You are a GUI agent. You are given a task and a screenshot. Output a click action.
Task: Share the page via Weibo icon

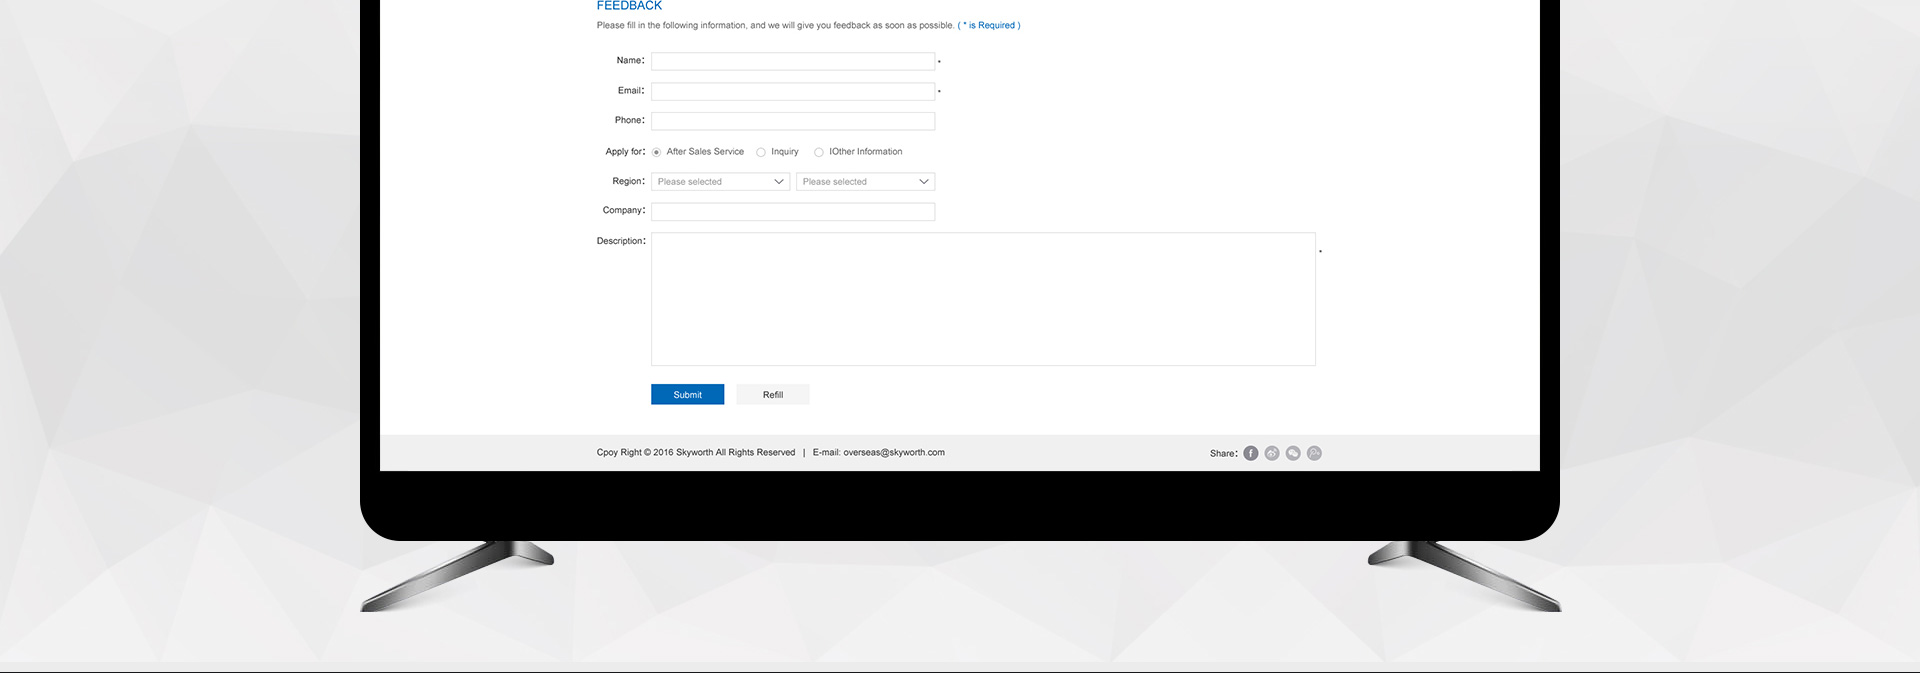[x=1272, y=453]
